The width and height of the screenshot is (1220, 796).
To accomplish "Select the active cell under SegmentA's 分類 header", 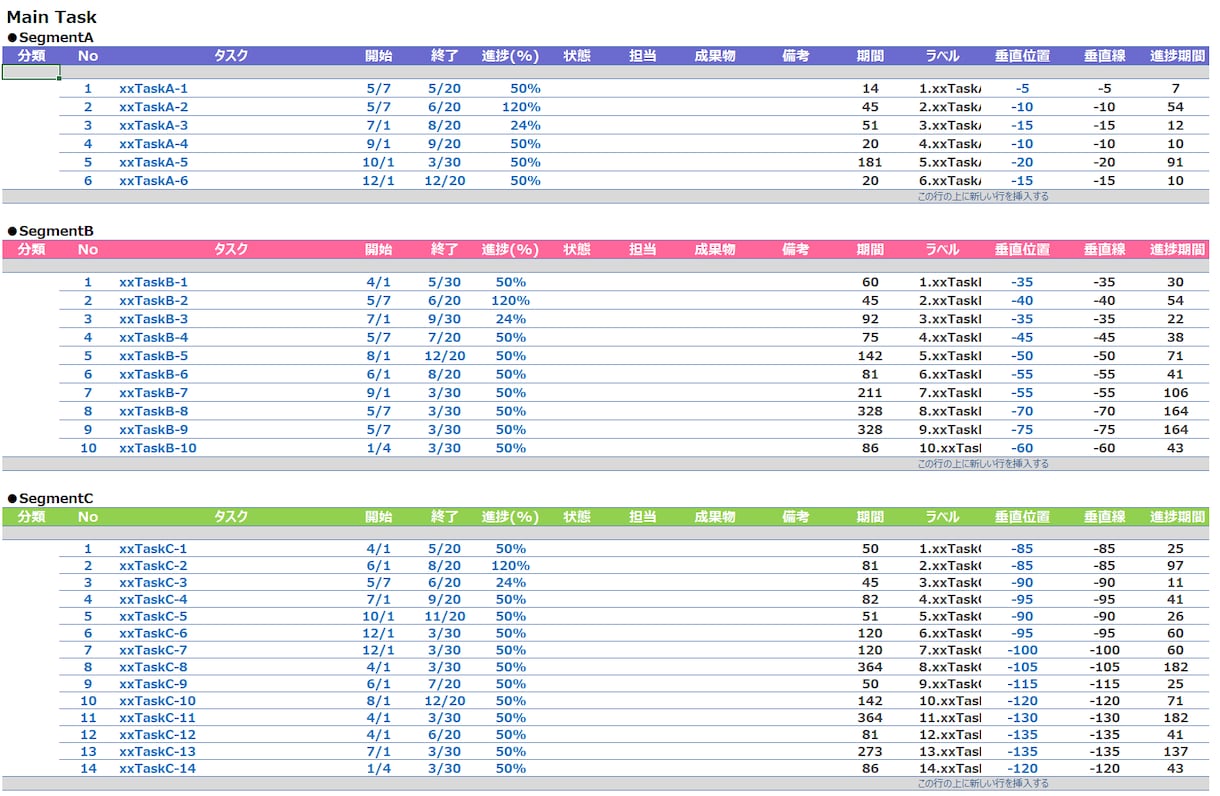I will coord(31,72).
